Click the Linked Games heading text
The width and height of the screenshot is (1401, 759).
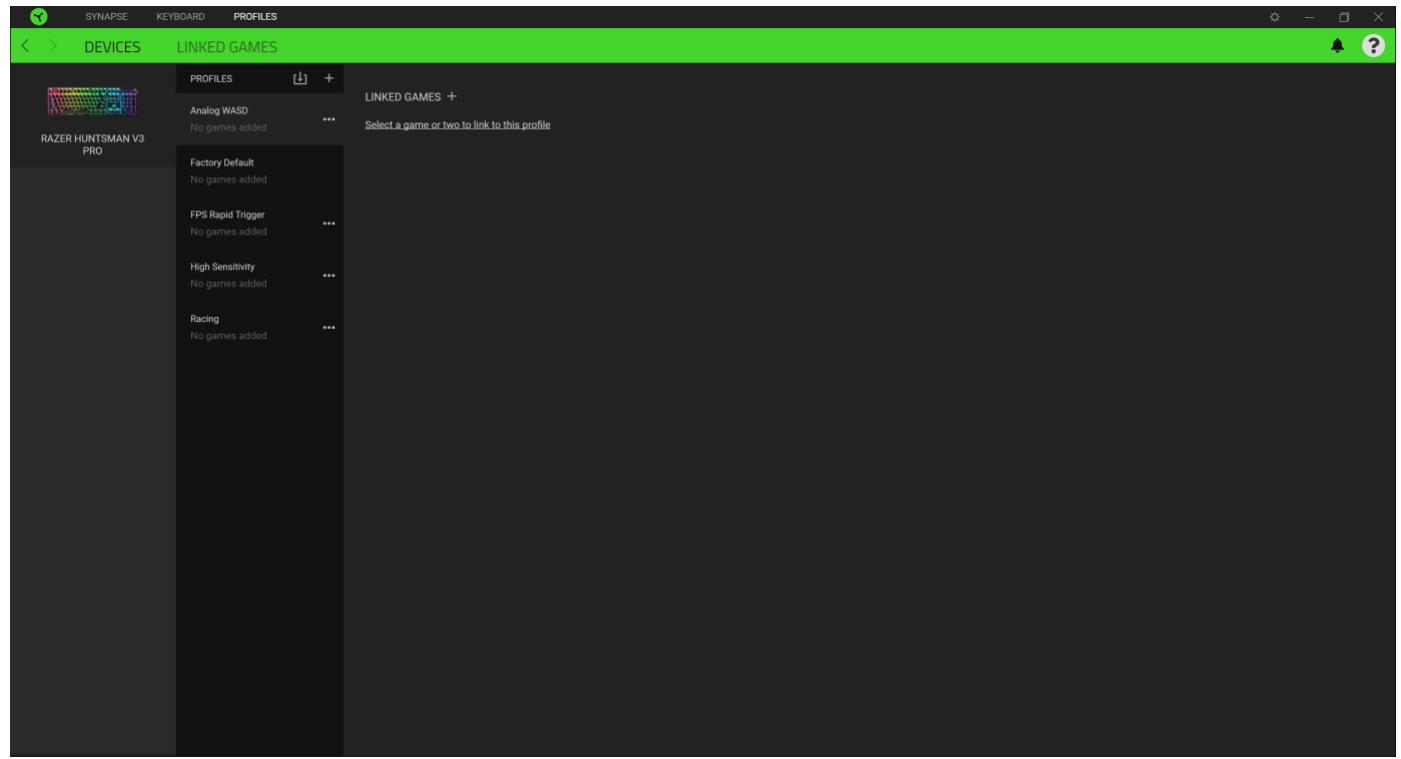click(403, 97)
